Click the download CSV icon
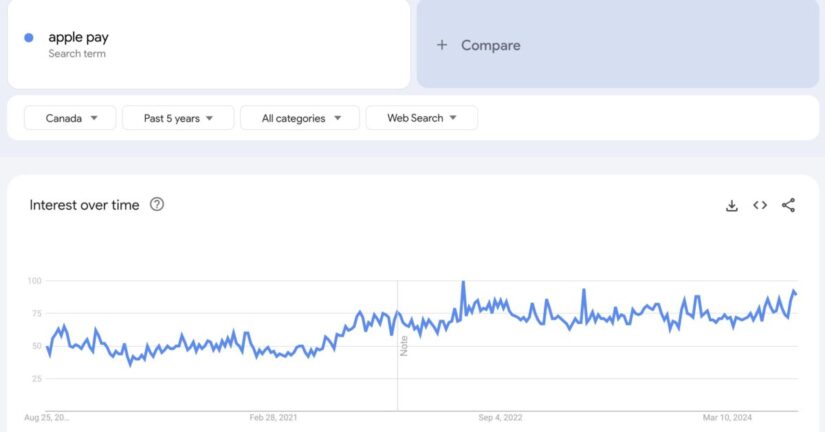Screen dimensions: 825x432 tap(732, 205)
